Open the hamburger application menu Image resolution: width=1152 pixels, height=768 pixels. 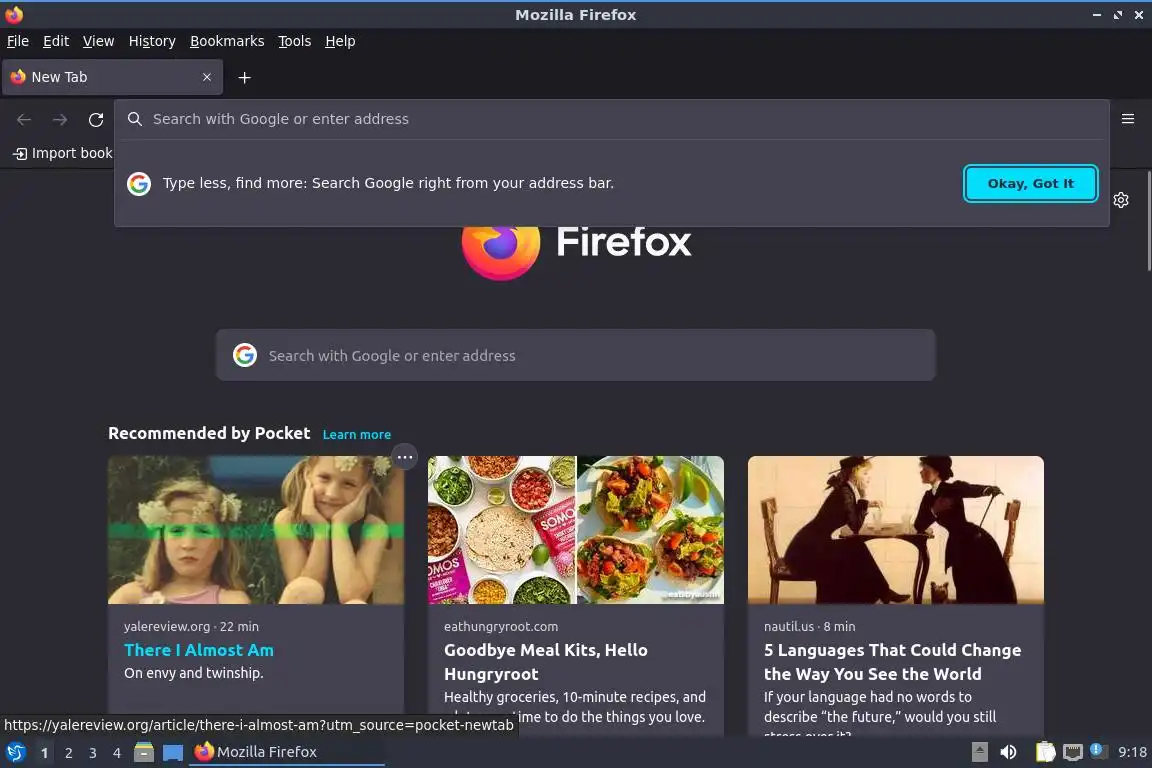[x=1128, y=119]
